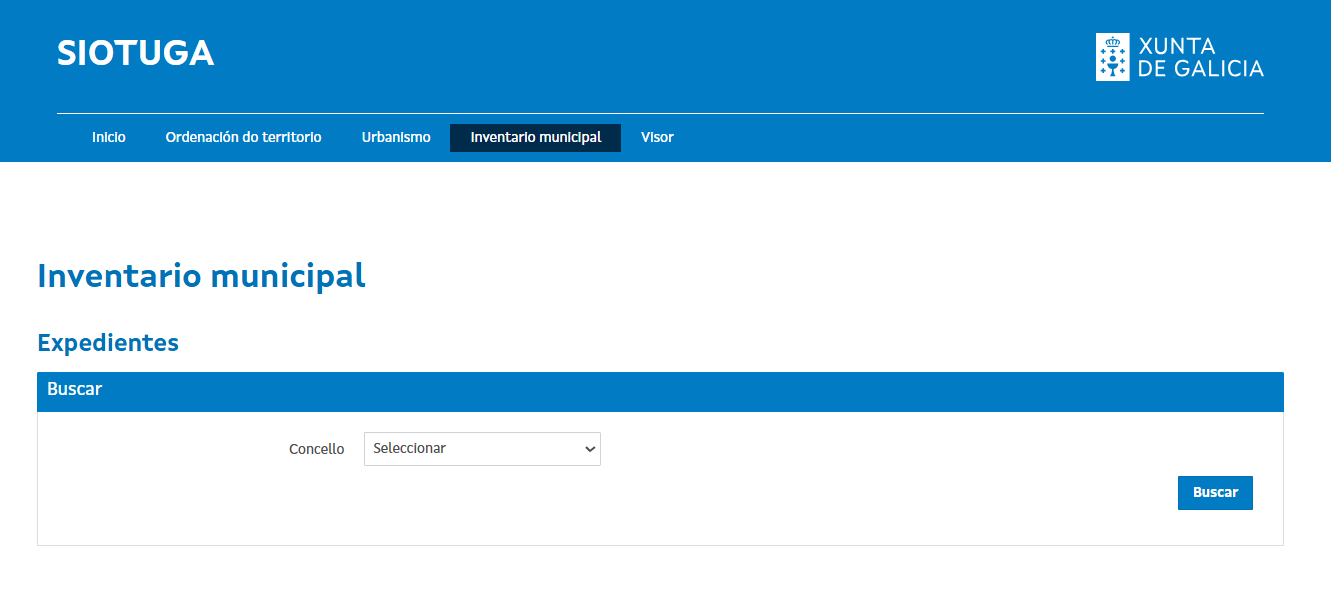Open the Ordenación do territorio menu
Viewport: 1331px width, 598px height.
coord(244,137)
